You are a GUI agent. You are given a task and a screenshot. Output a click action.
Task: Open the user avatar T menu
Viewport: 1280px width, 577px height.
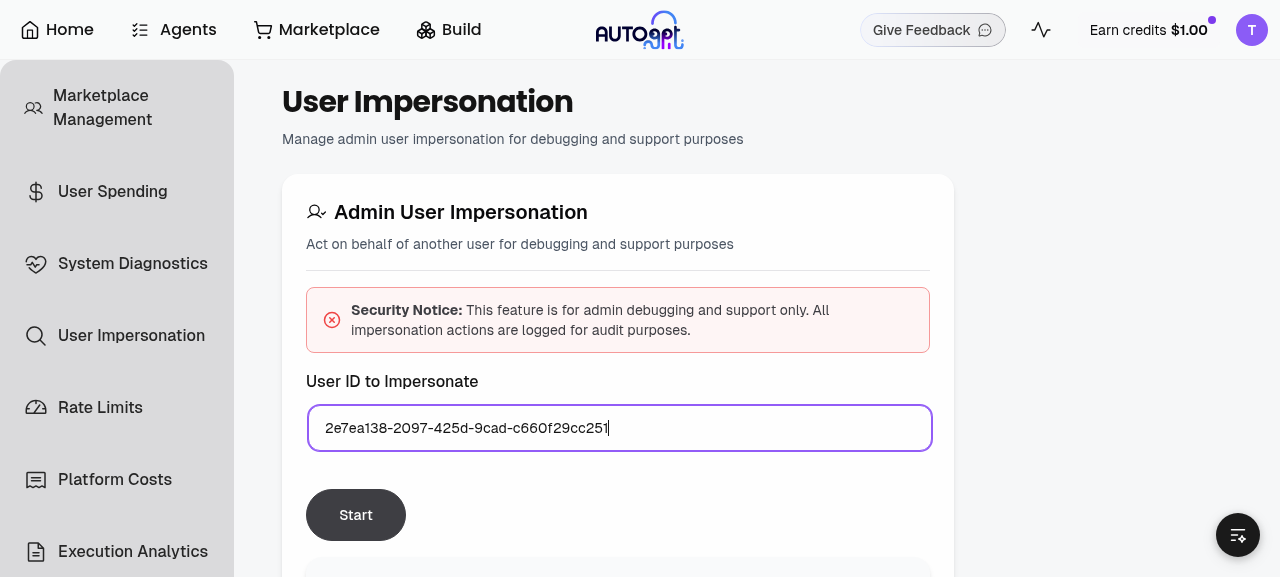(x=1252, y=30)
